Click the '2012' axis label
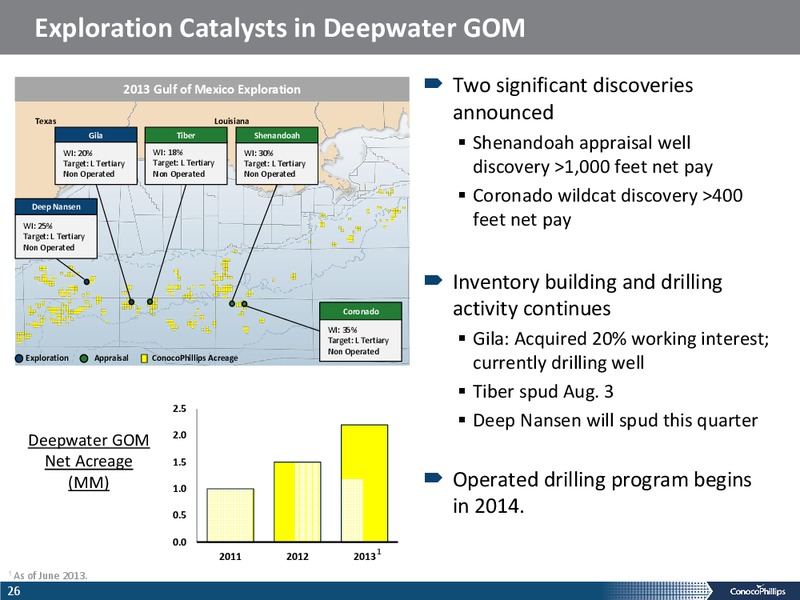800x600 pixels. pyautogui.click(x=297, y=556)
